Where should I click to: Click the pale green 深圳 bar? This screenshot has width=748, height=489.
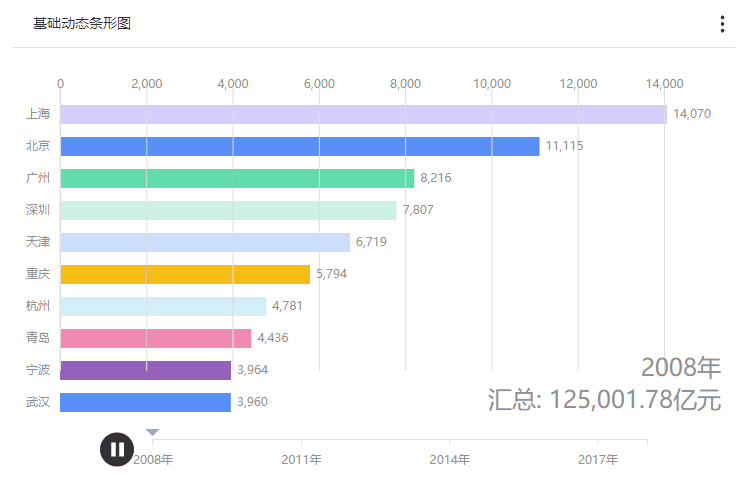pos(228,210)
